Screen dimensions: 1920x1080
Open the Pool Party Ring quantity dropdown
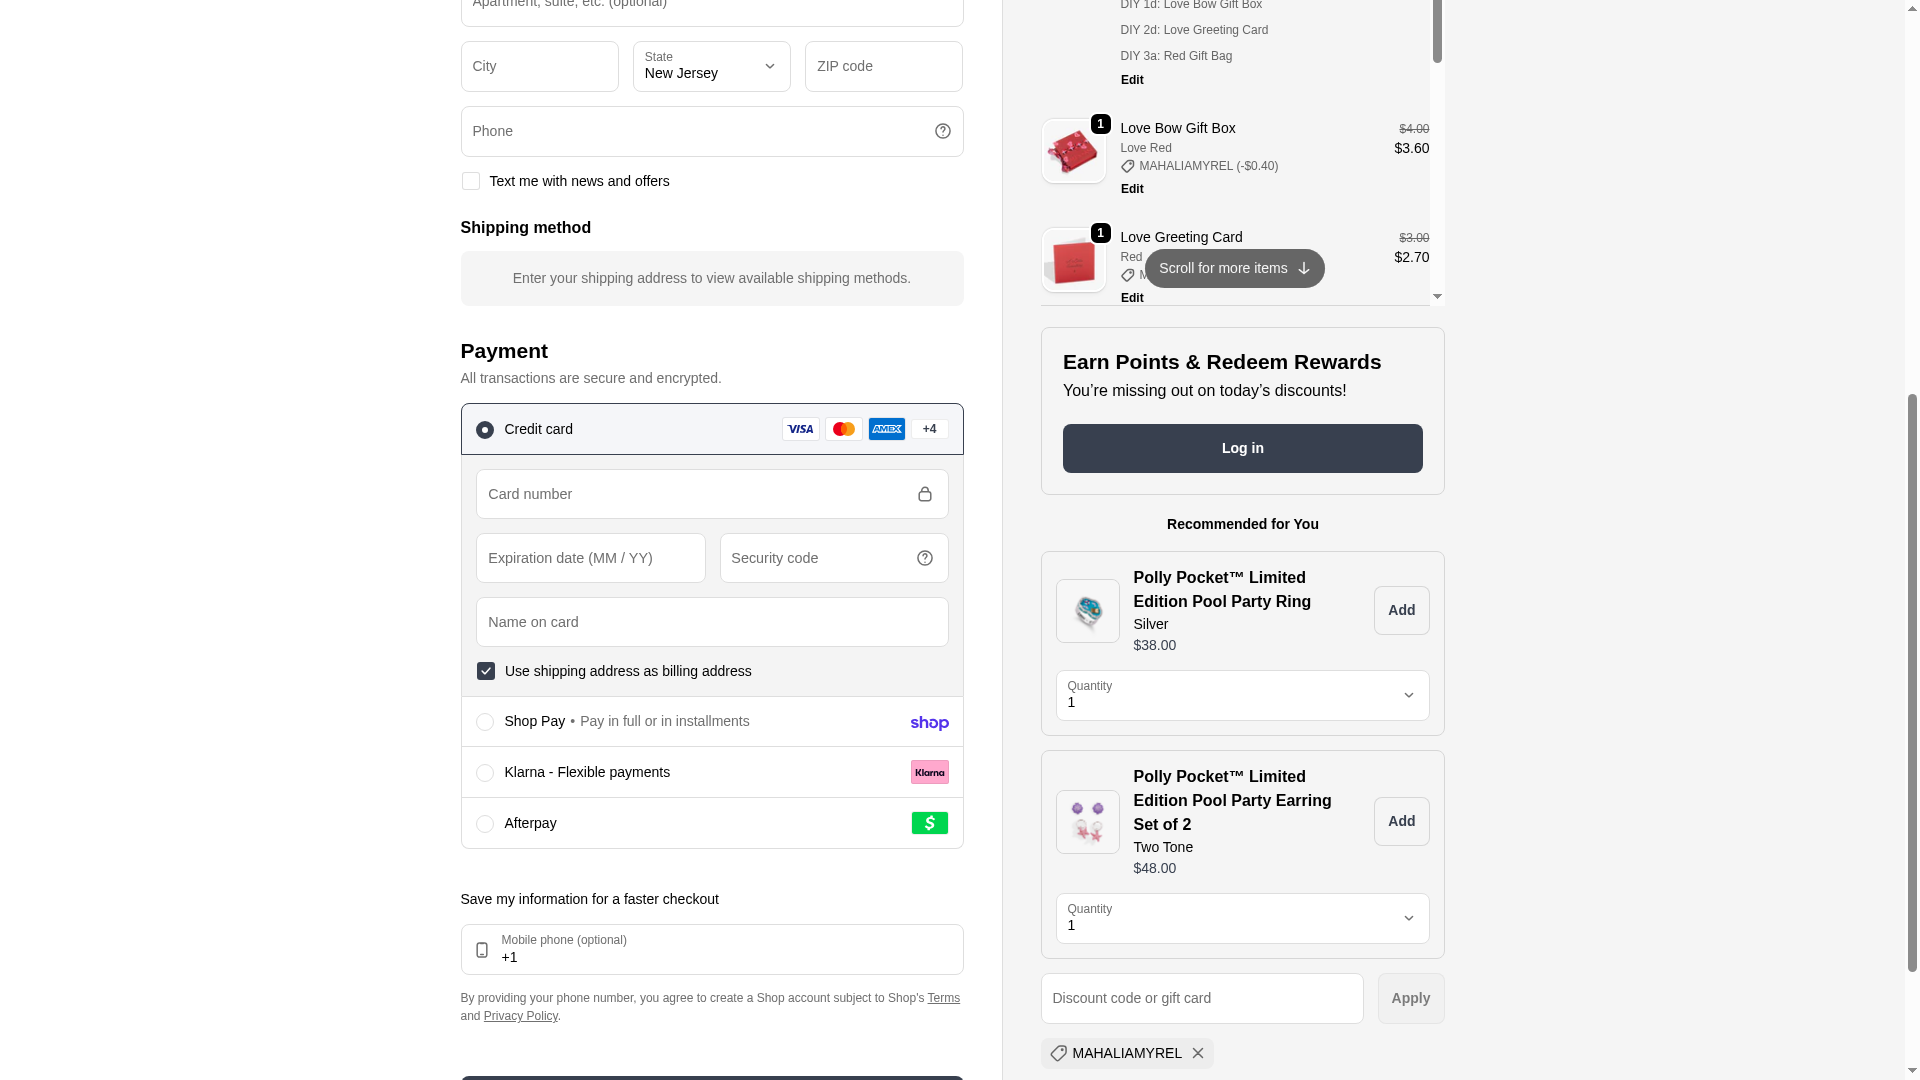(x=1242, y=695)
